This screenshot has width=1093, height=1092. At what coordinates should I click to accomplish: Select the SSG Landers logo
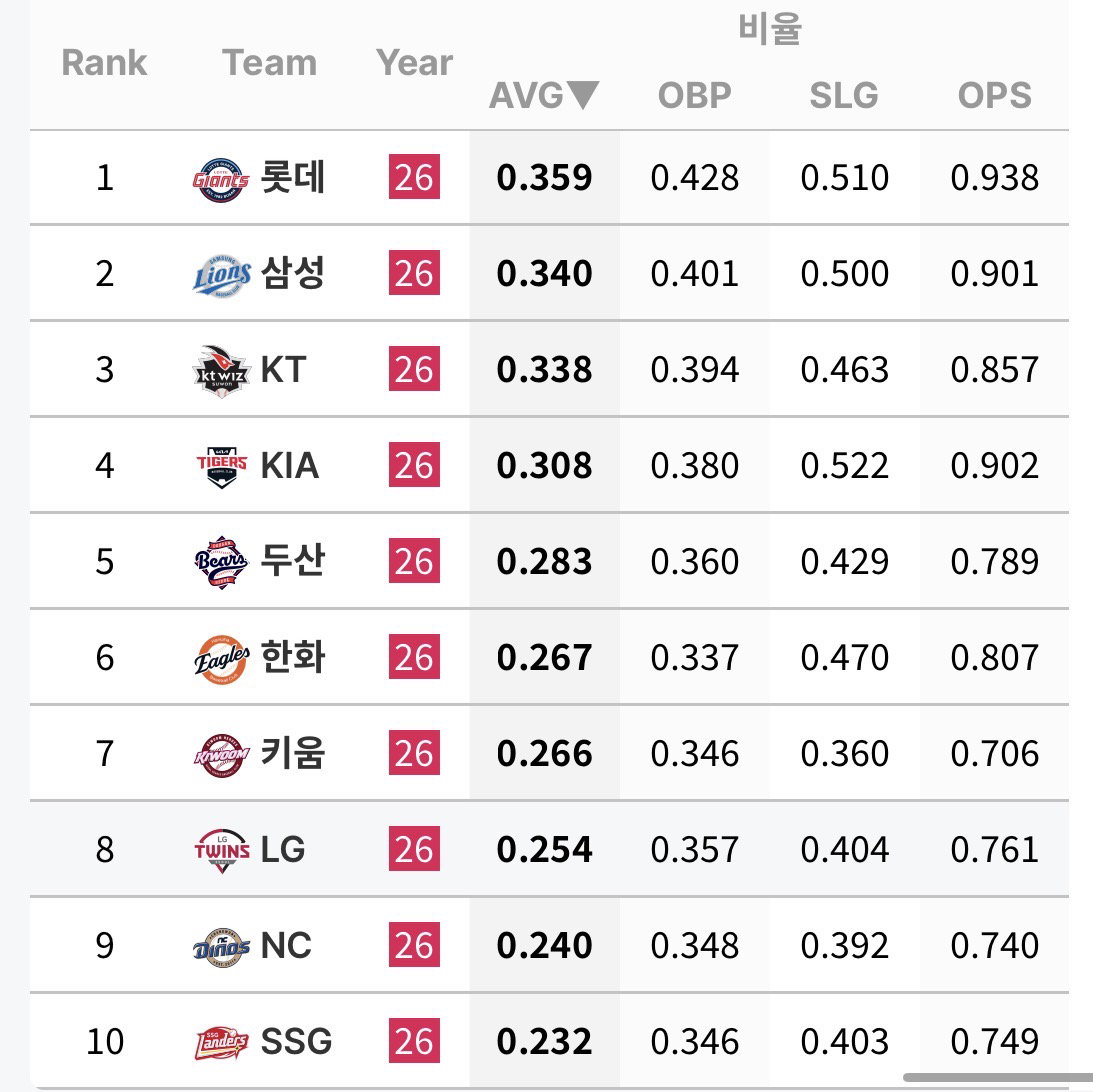click(221, 1043)
